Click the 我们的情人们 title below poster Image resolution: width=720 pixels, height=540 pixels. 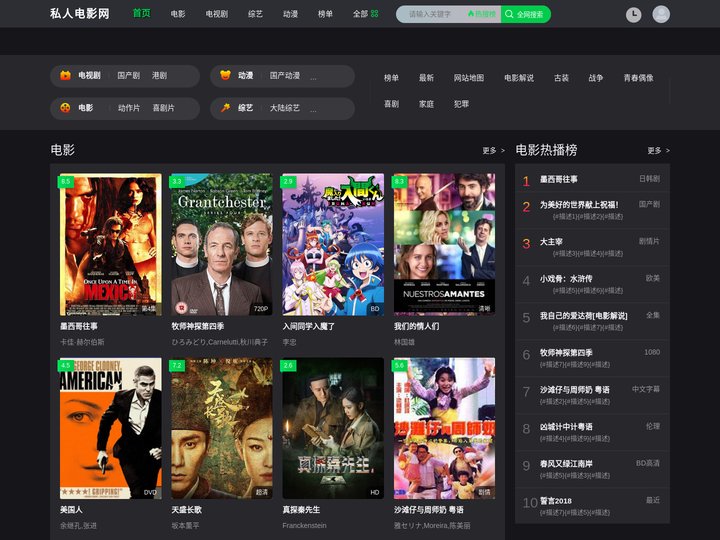pos(416,326)
